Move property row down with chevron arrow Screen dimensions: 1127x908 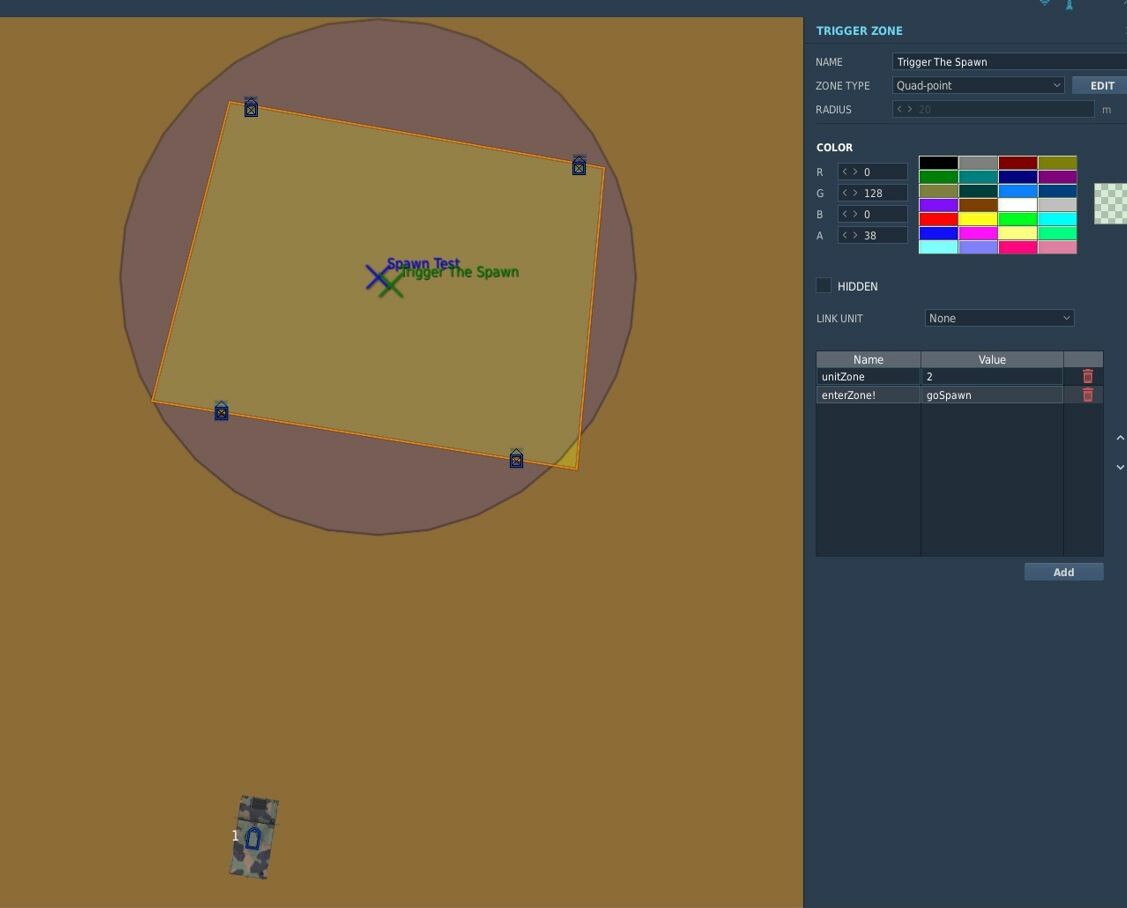click(1120, 467)
